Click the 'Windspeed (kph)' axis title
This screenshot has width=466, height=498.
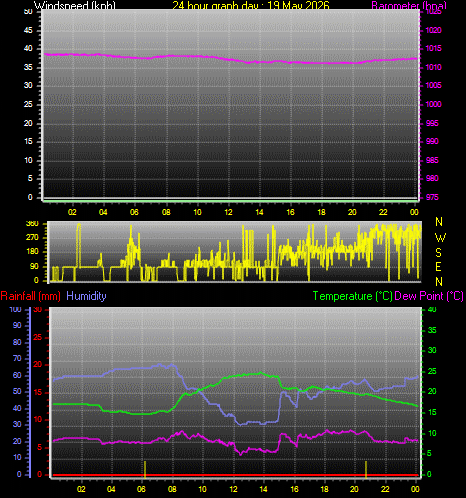75,5
